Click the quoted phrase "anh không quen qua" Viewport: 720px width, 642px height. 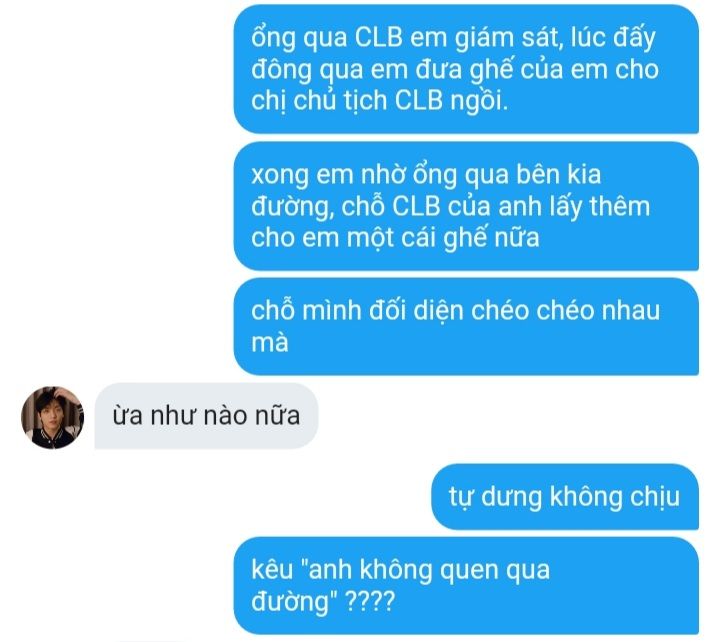(427, 570)
